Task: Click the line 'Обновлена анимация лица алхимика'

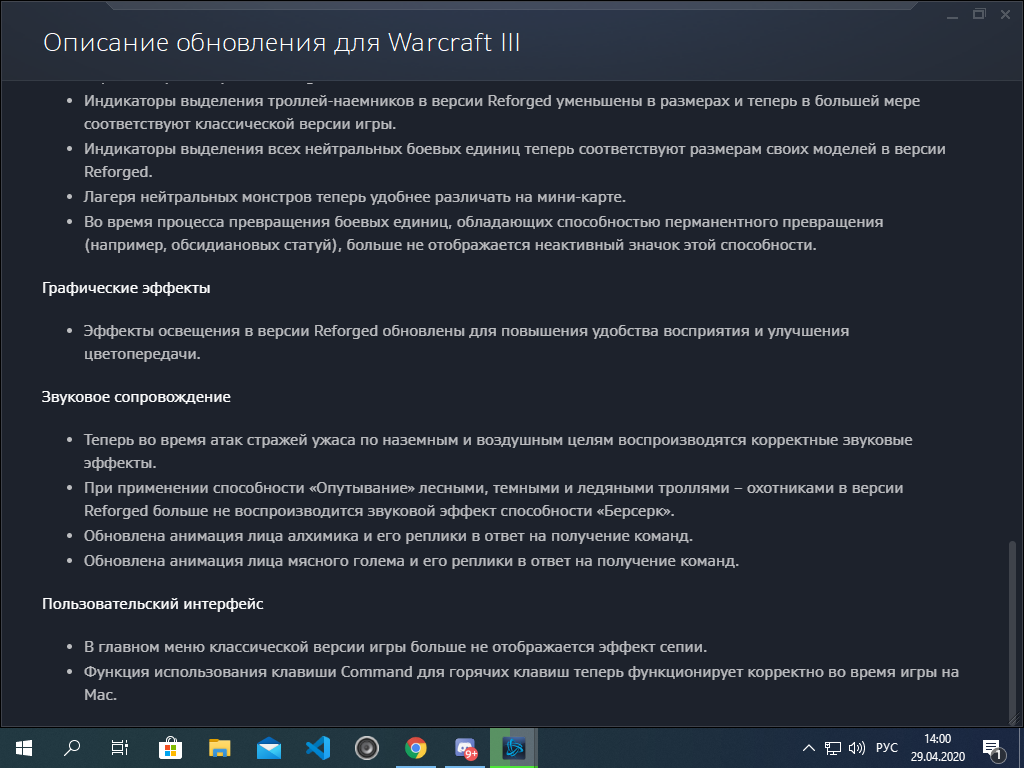Action: click(388, 536)
